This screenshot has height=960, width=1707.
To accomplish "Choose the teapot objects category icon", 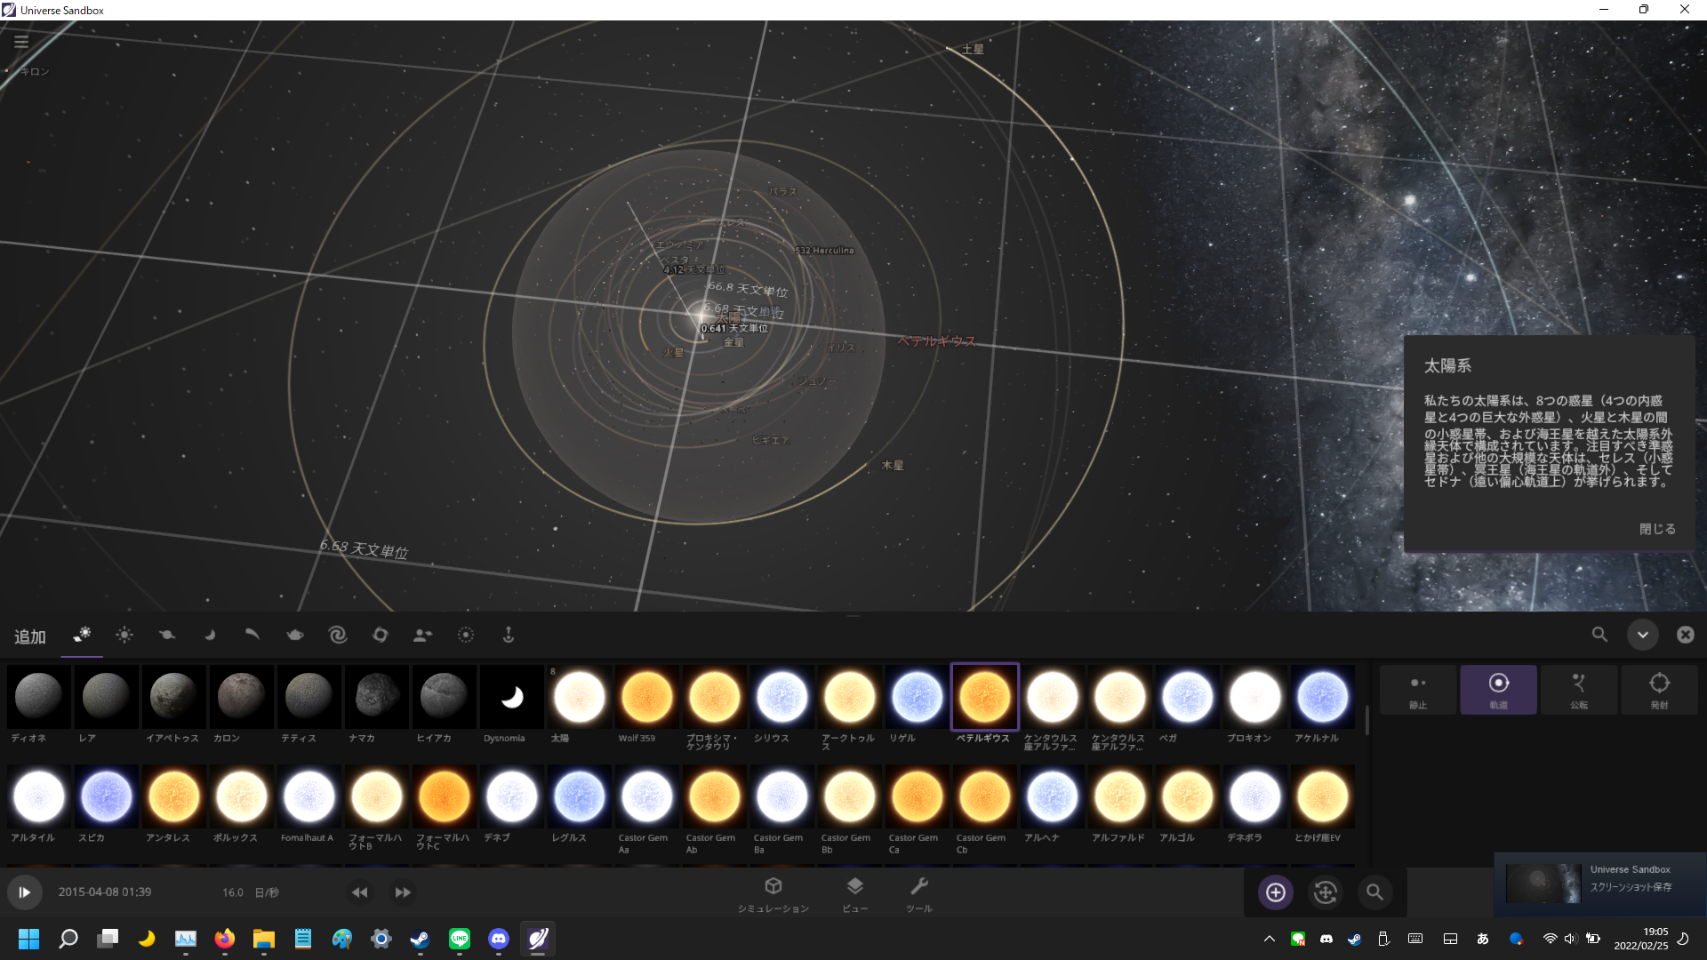I will tap(295, 635).
